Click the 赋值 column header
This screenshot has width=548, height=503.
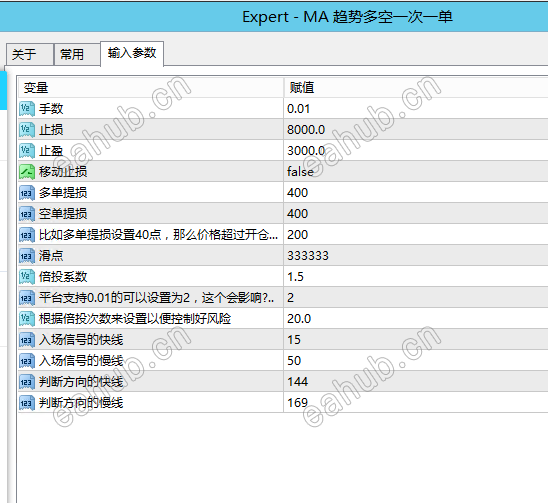tap(416, 87)
